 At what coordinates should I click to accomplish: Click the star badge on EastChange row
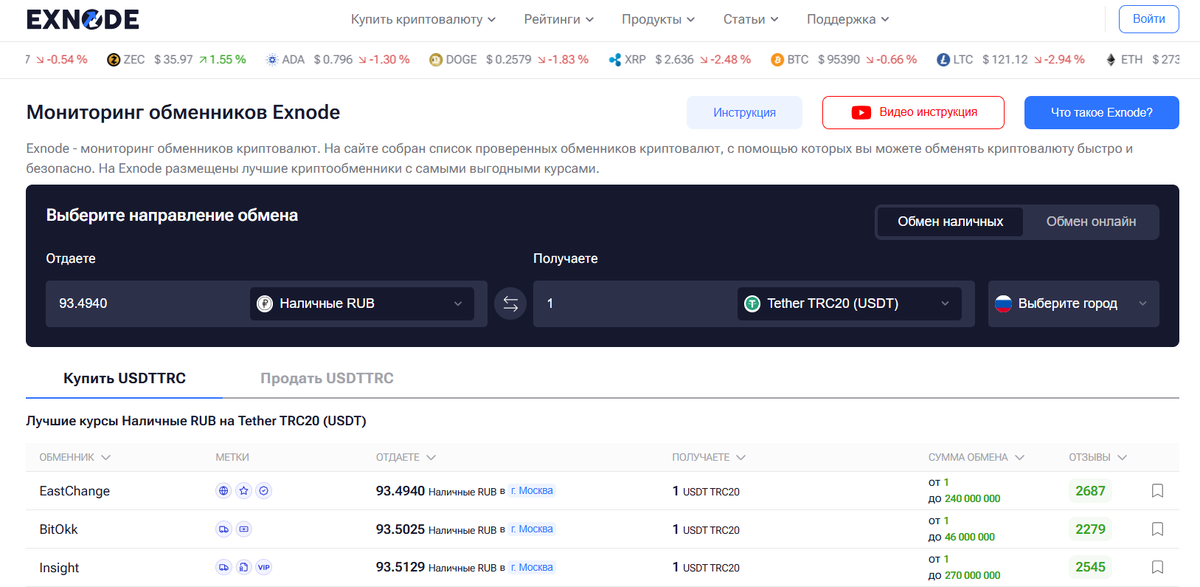pyautogui.click(x=243, y=490)
